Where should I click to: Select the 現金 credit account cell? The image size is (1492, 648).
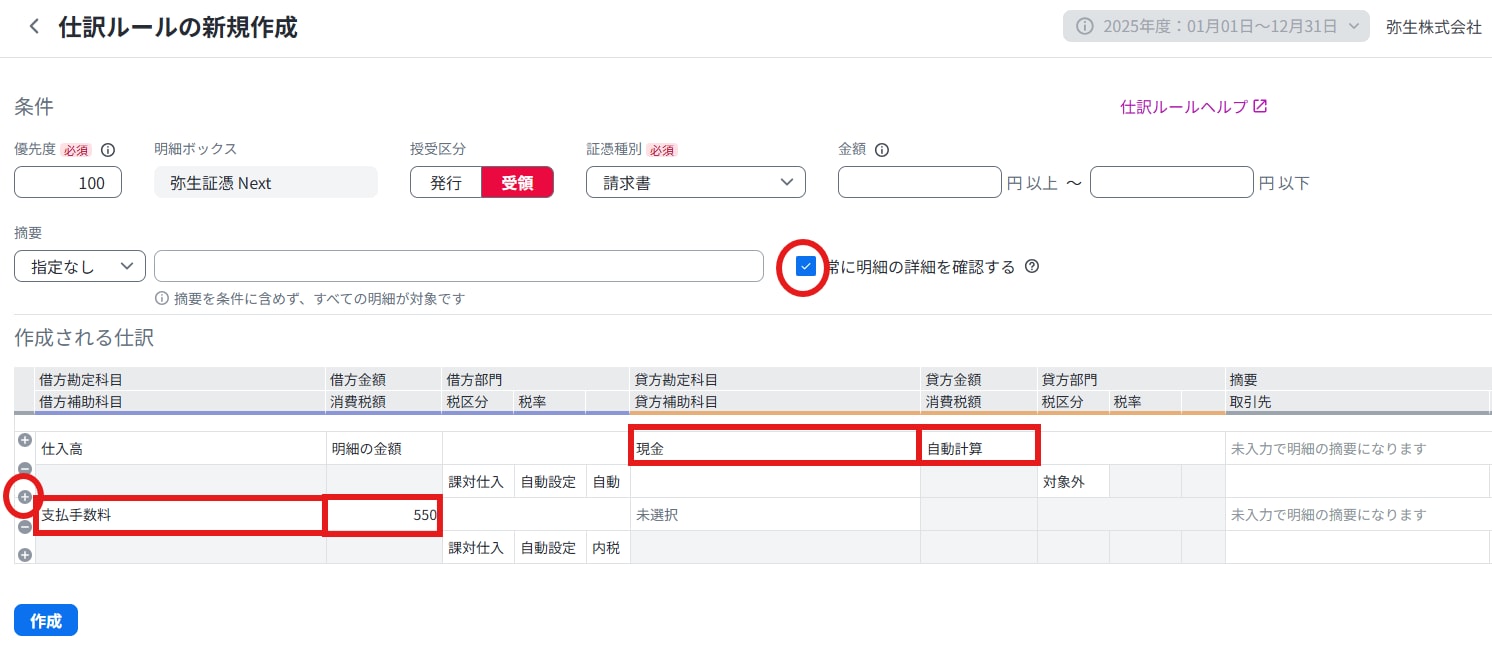(775, 449)
